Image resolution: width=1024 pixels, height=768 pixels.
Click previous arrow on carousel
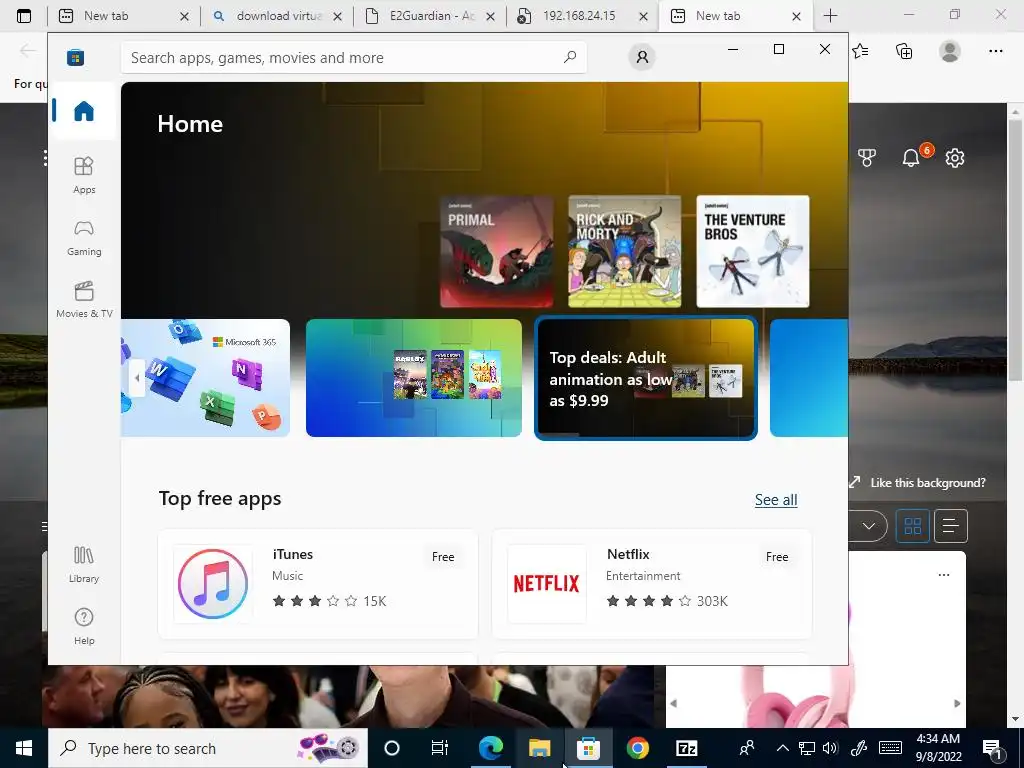coord(136,377)
